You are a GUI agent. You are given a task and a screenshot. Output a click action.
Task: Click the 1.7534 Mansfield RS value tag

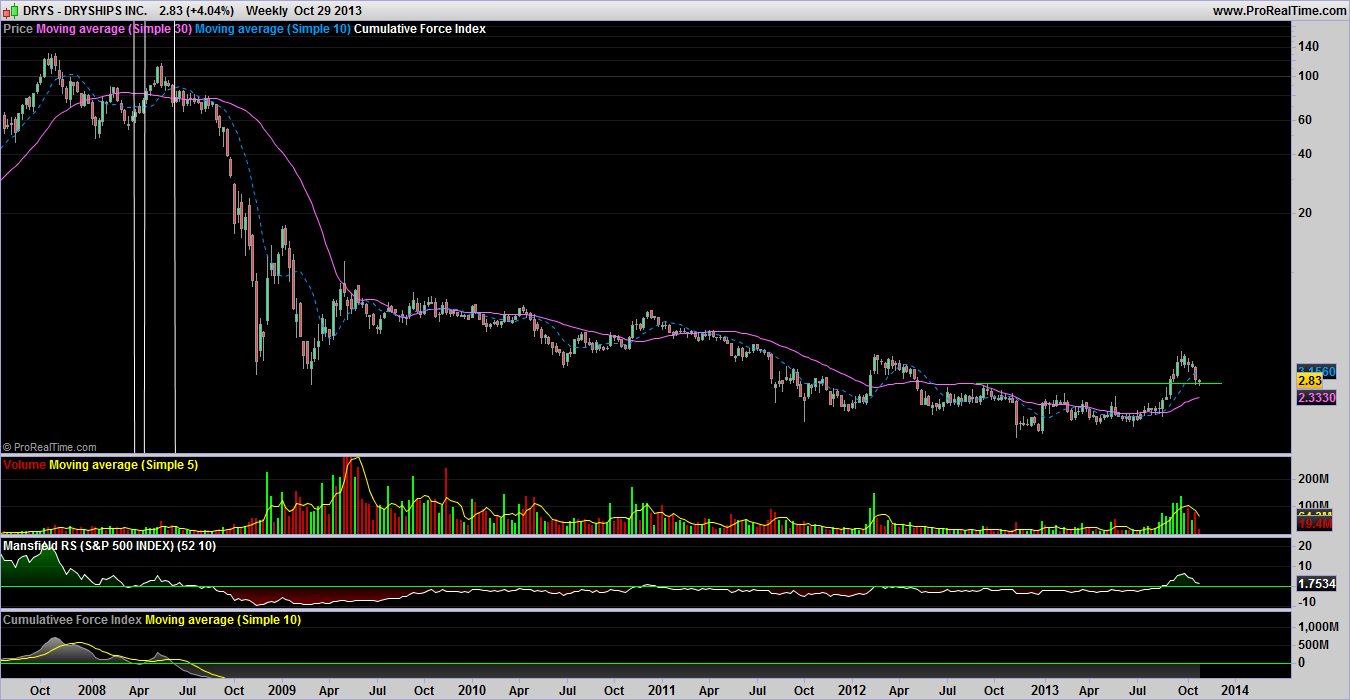point(1316,582)
